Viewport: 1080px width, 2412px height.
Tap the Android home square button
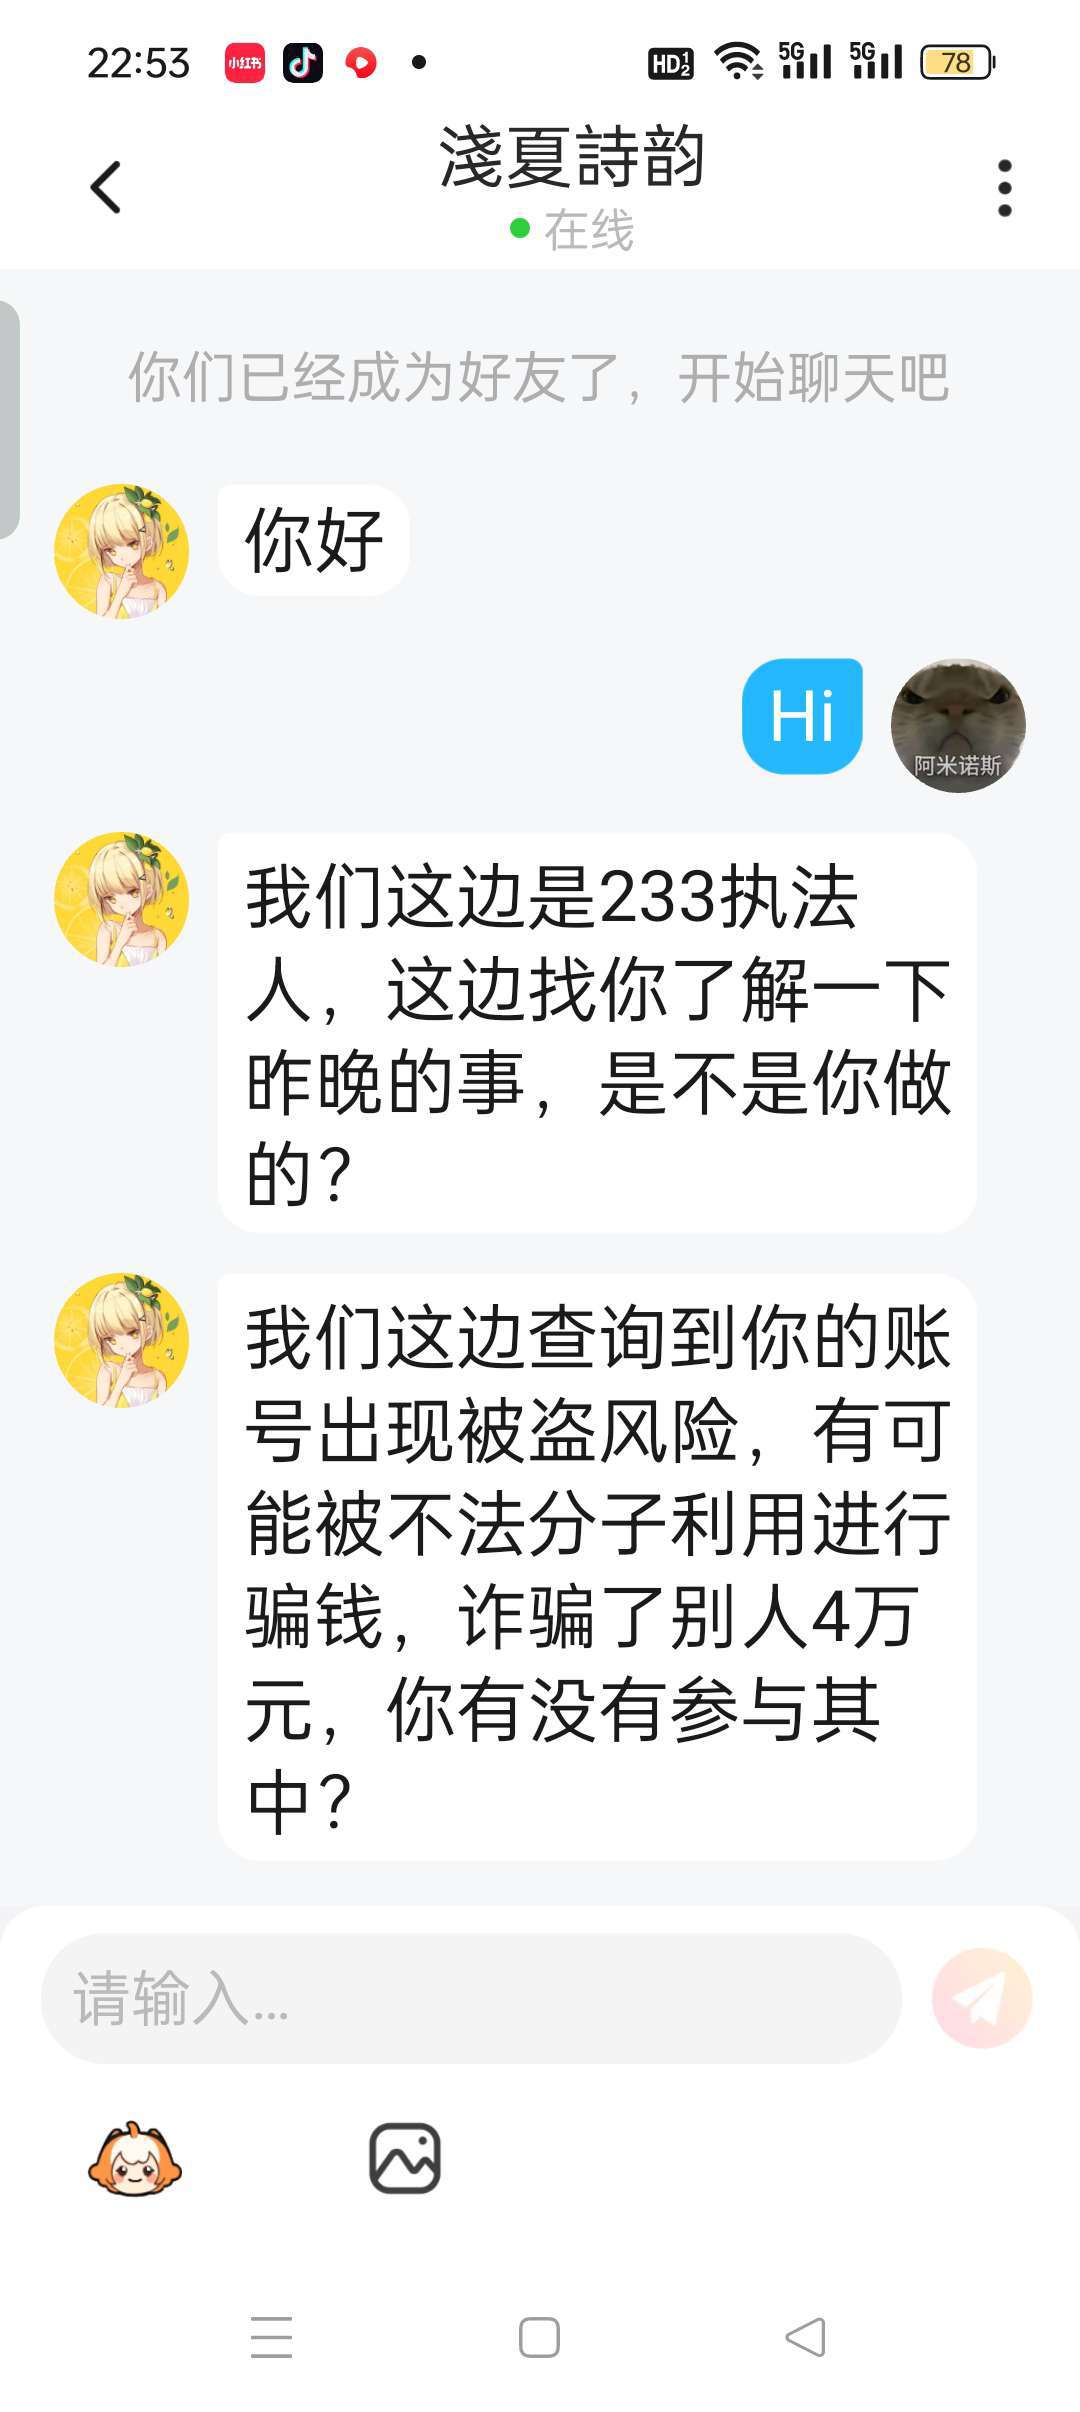point(539,2337)
